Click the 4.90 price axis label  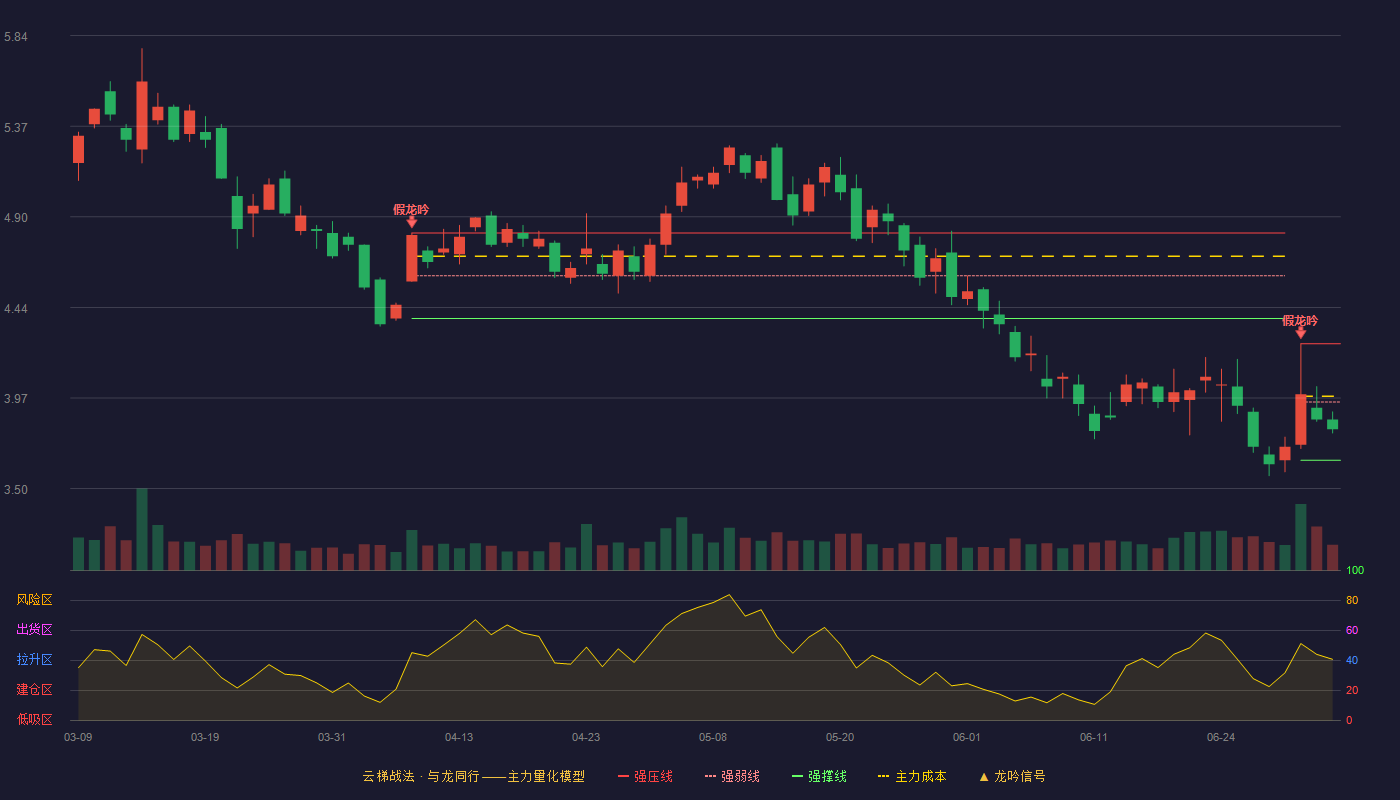tap(15, 218)
